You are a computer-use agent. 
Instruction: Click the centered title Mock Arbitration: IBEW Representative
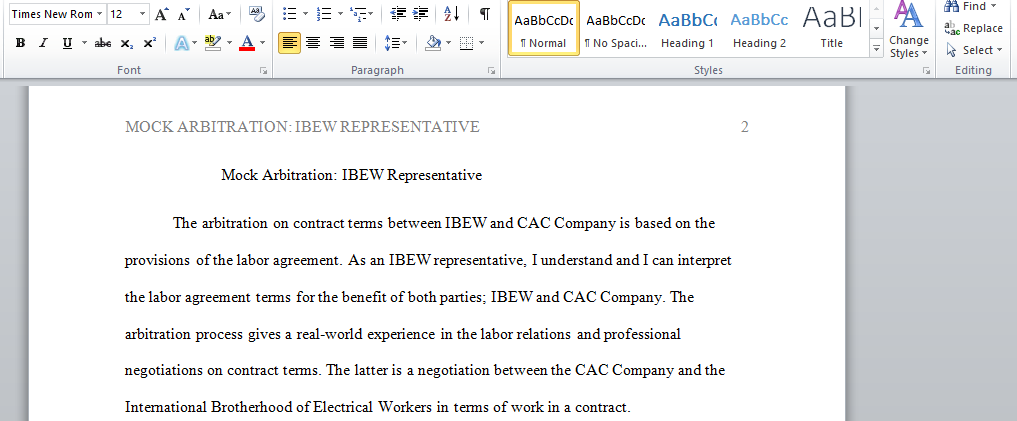coord(352,175)
